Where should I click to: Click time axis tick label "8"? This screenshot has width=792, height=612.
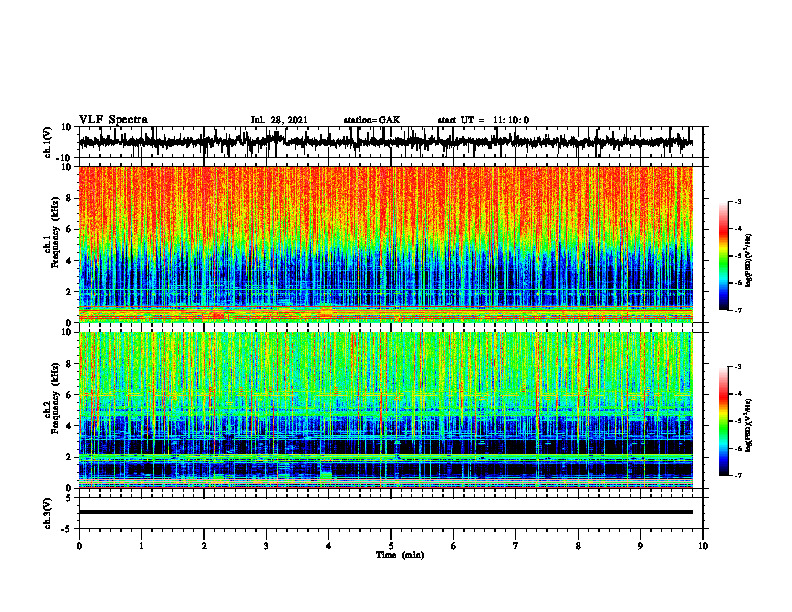pos(578,546)
